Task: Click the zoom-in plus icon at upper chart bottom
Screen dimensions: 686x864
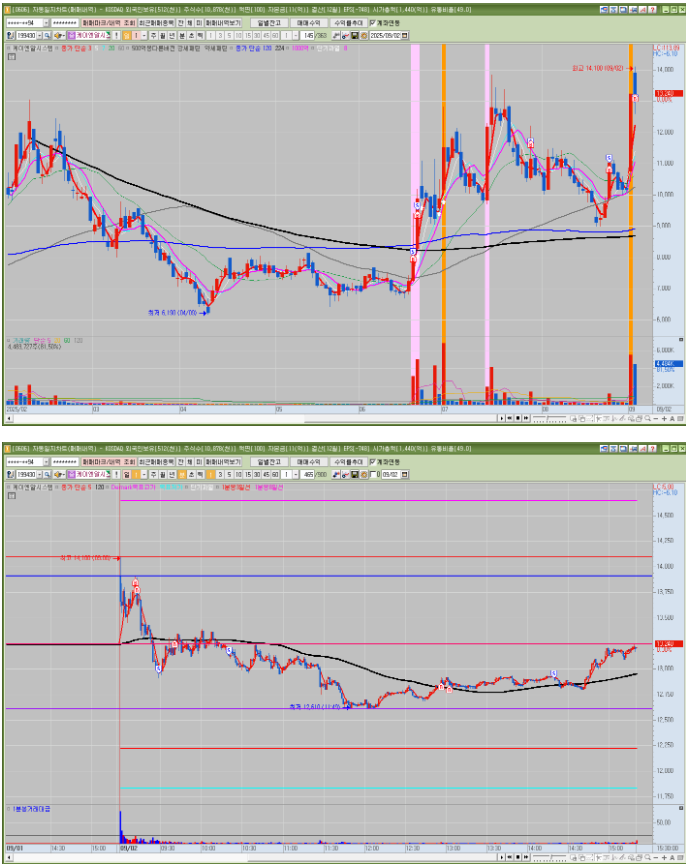Action: (664, 419)
